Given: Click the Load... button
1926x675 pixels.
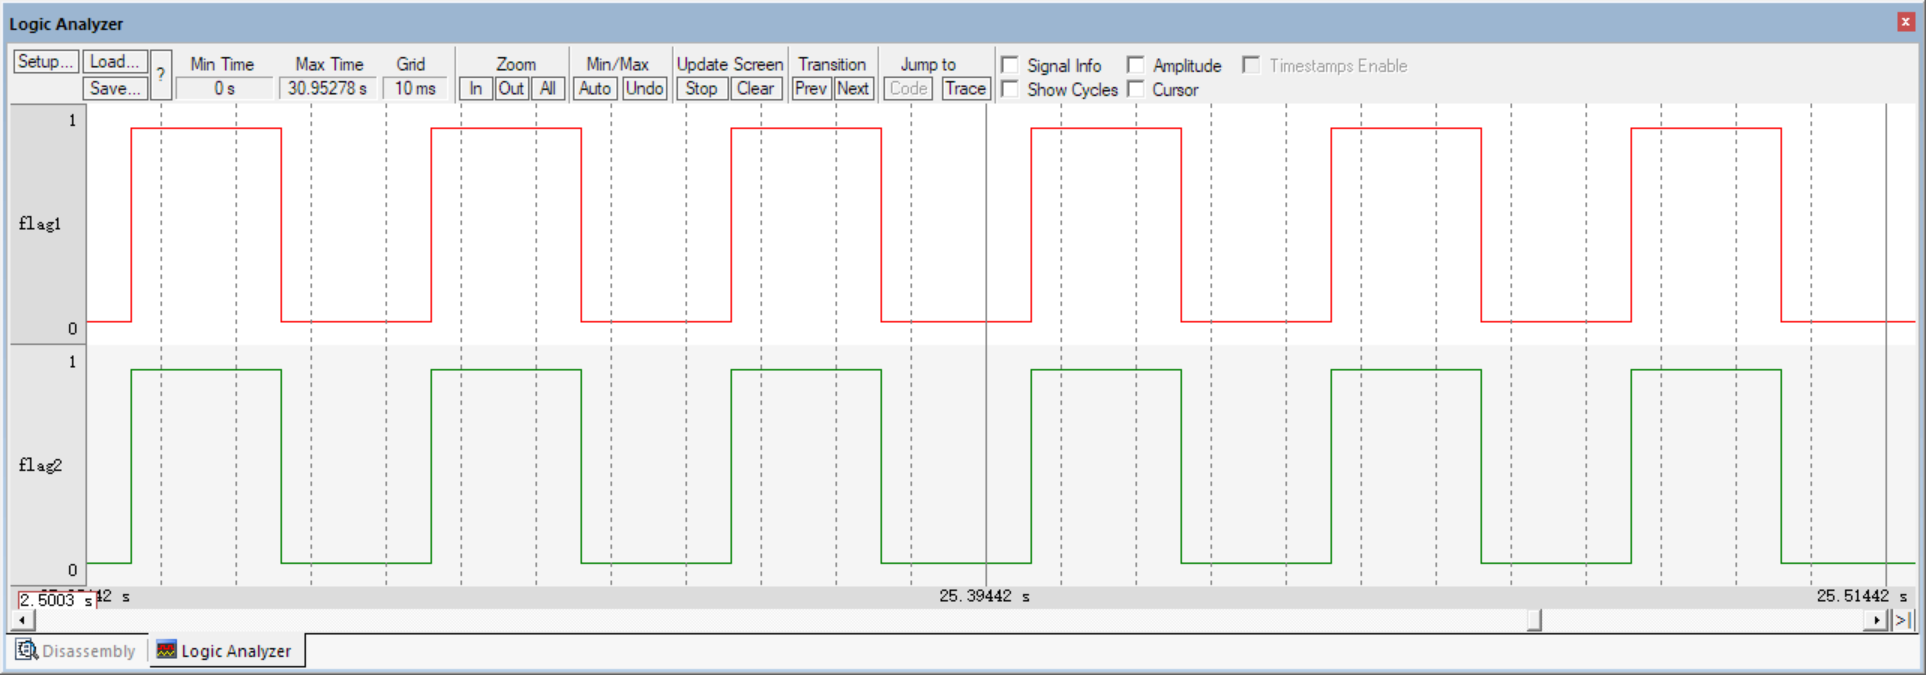Looking at the screenshot, I should pos(115,62).
